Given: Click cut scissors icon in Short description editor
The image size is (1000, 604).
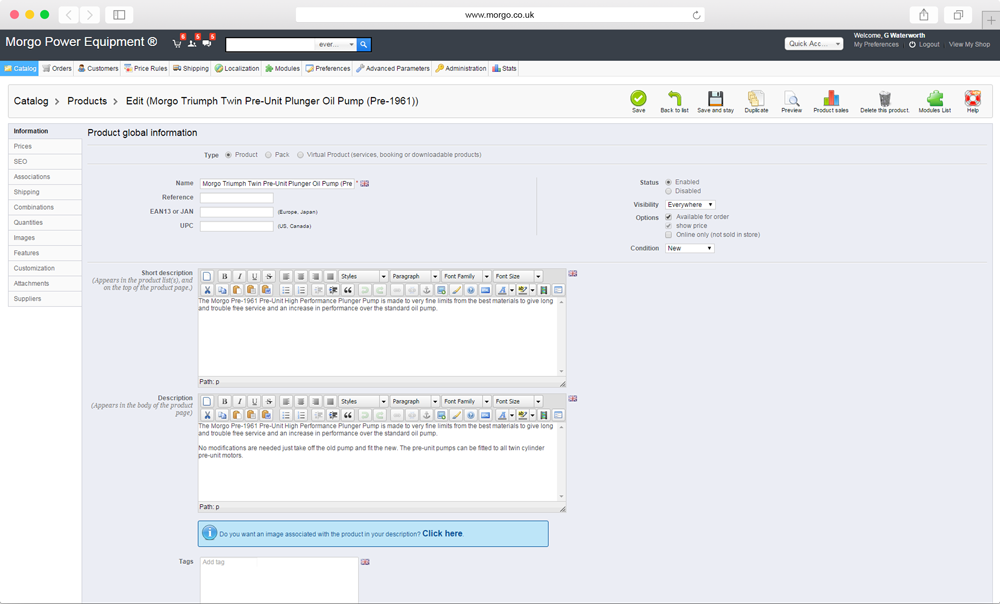Looking at the screenshot, I should 207,290.
